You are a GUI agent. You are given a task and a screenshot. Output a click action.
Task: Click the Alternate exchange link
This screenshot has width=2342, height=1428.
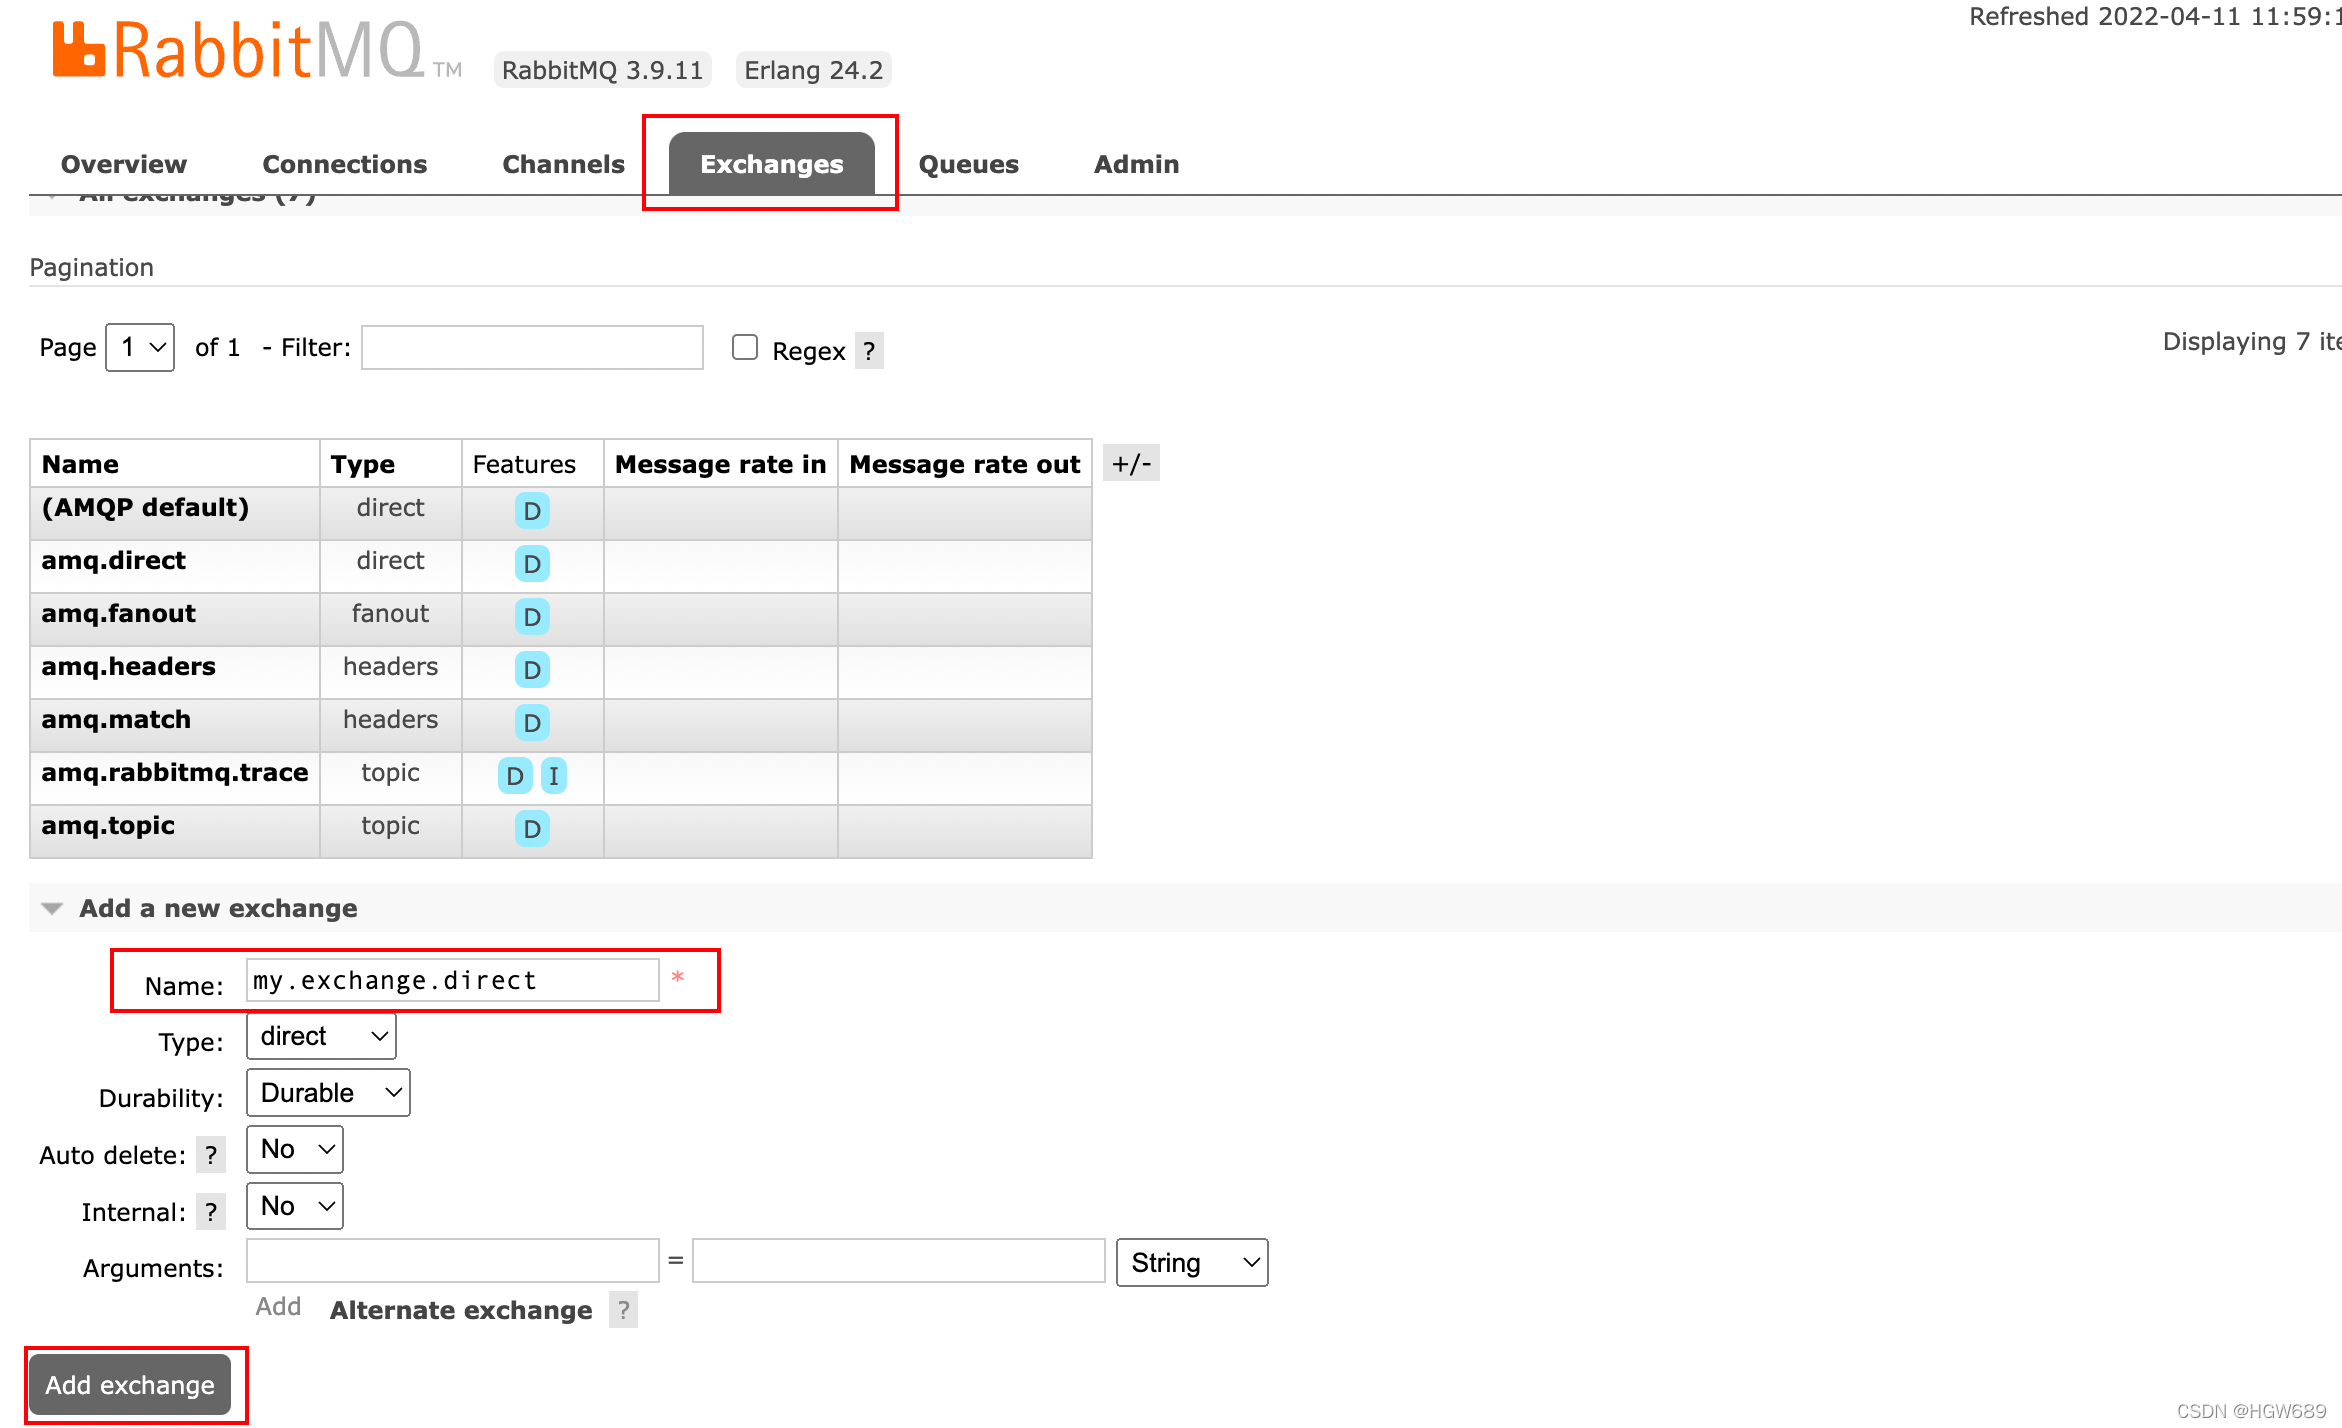tap(461, 1310)
